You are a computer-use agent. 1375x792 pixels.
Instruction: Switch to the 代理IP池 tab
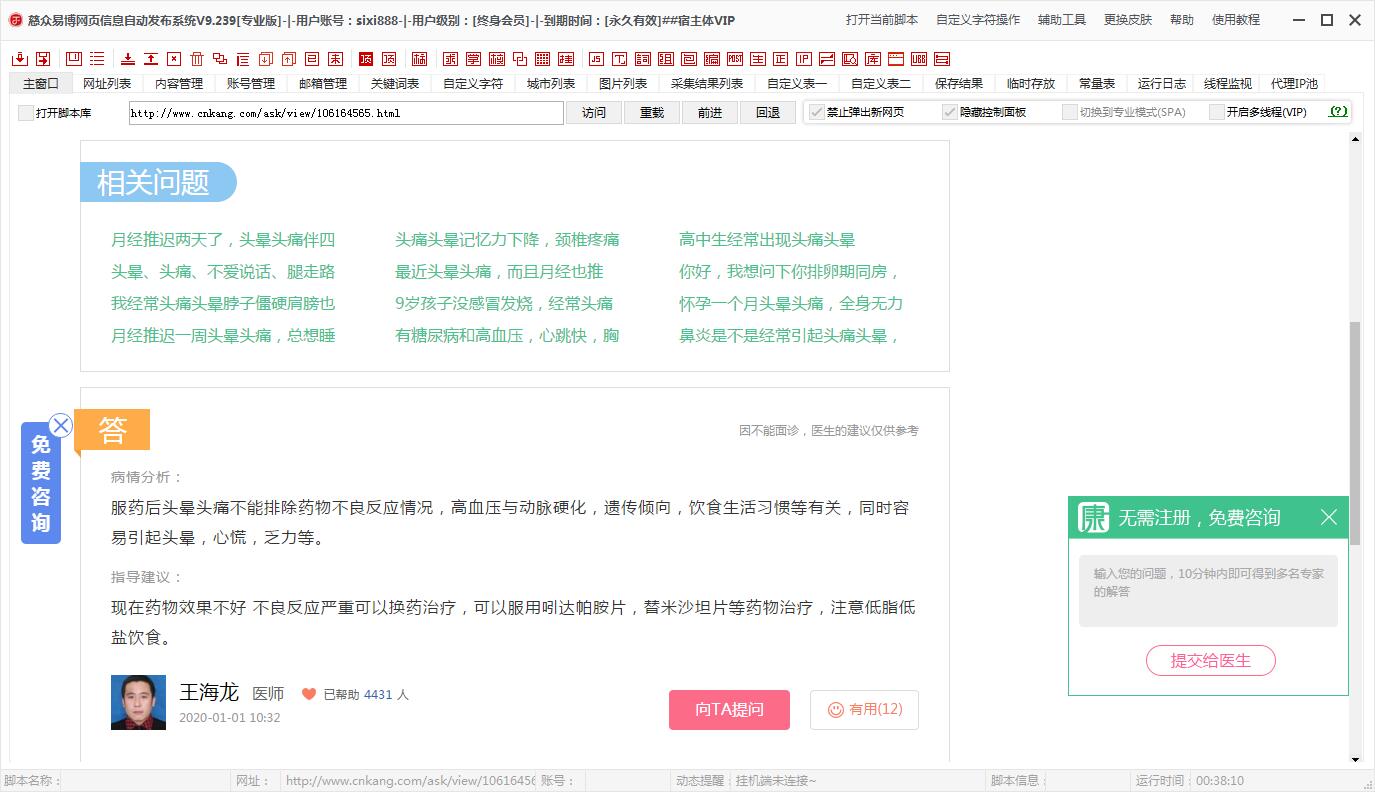[x=1295, y=84]
